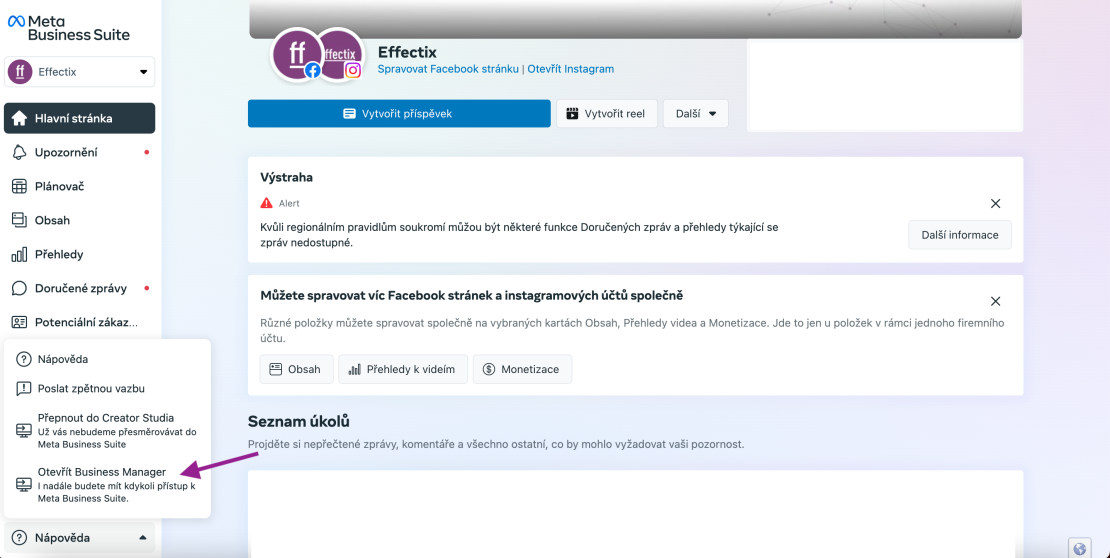Click the Effectix page name heading

[x=407, y=52]
